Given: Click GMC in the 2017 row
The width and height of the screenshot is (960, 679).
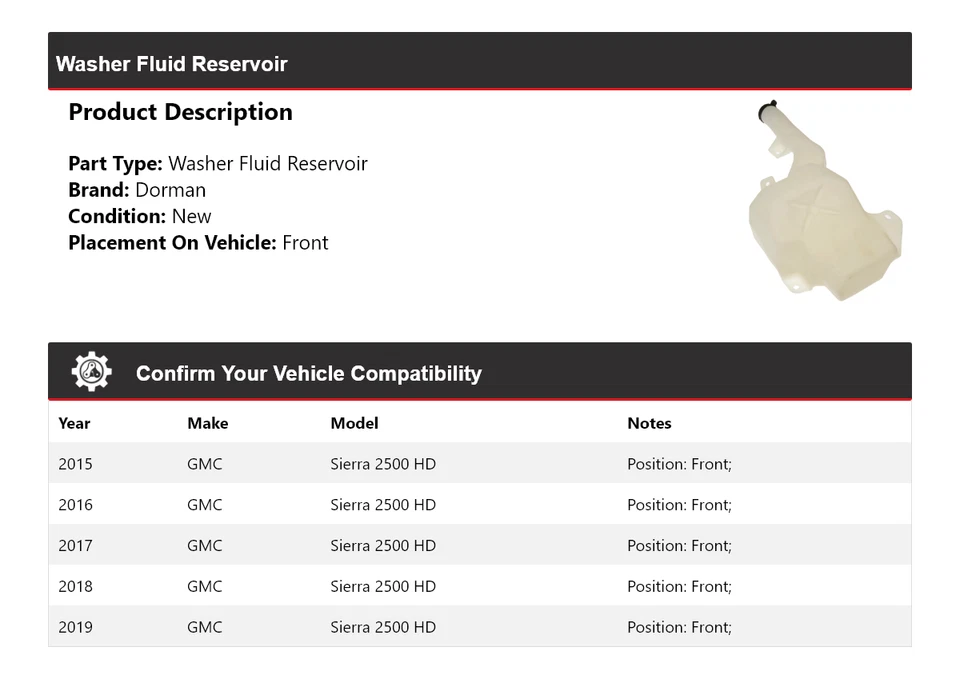Looking at the screenshot, I should pos(204,546).
